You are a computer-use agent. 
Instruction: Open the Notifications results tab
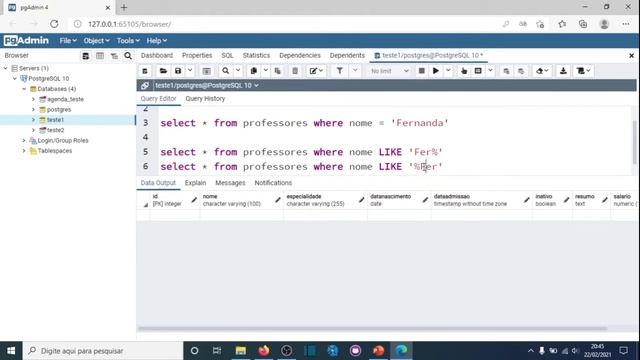[273, 183]
